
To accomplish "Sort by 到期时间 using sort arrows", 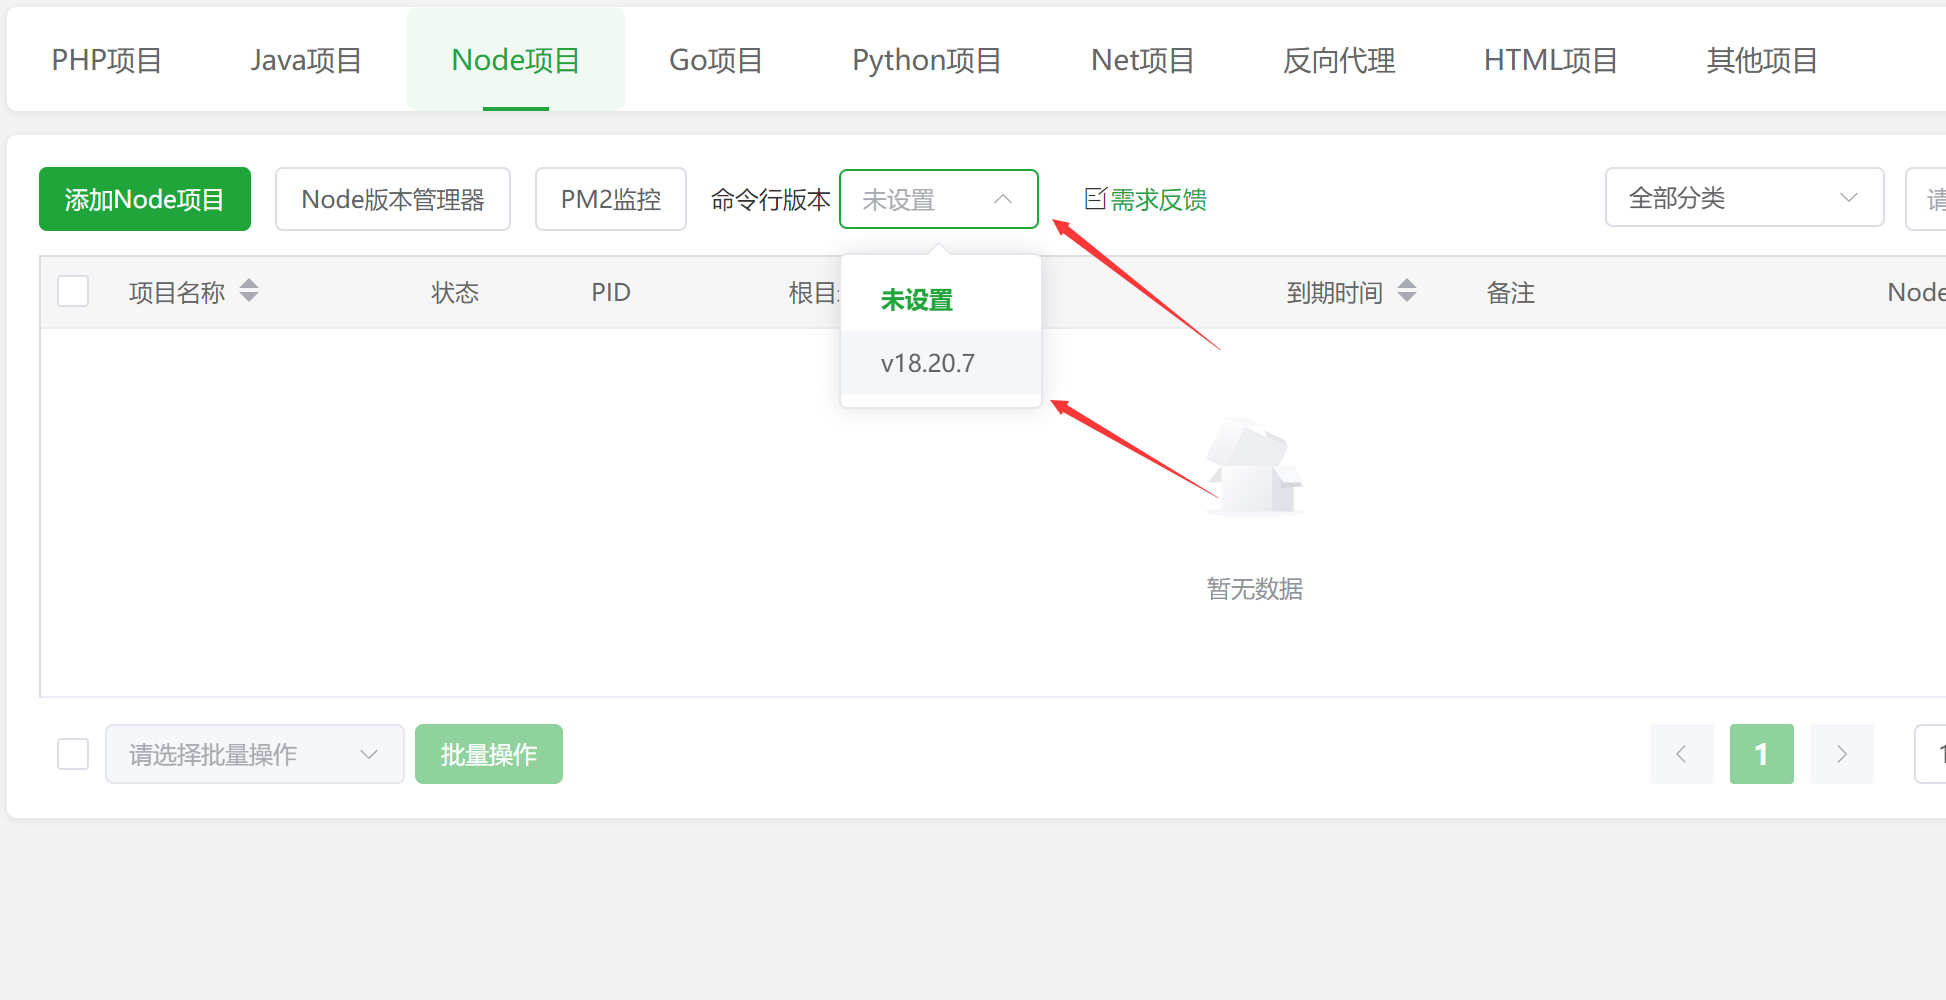I will 1407,291.
